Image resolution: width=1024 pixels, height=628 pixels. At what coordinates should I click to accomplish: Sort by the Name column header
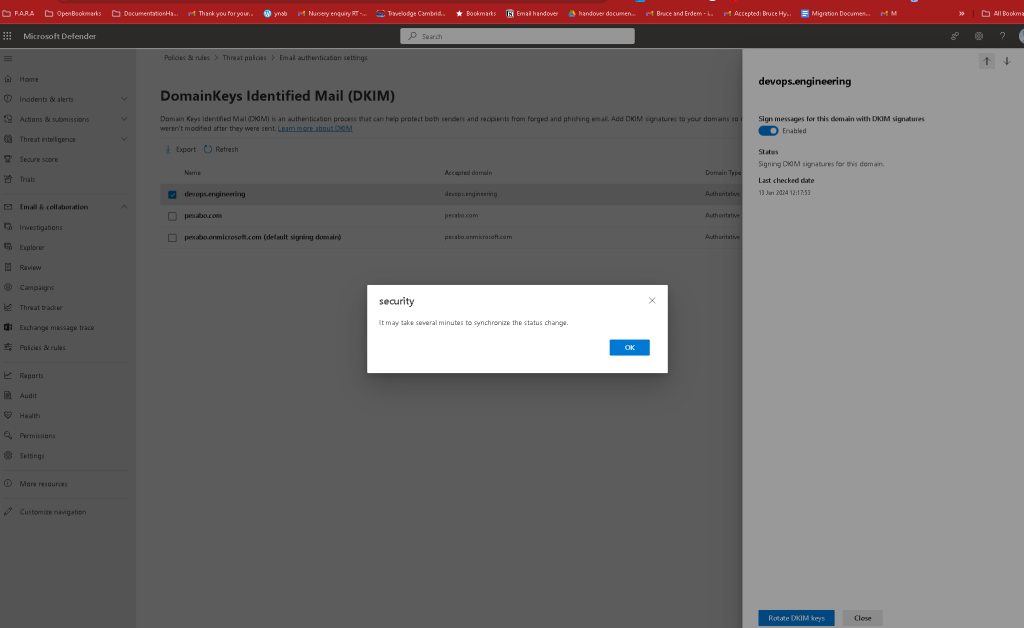point(192,173)
